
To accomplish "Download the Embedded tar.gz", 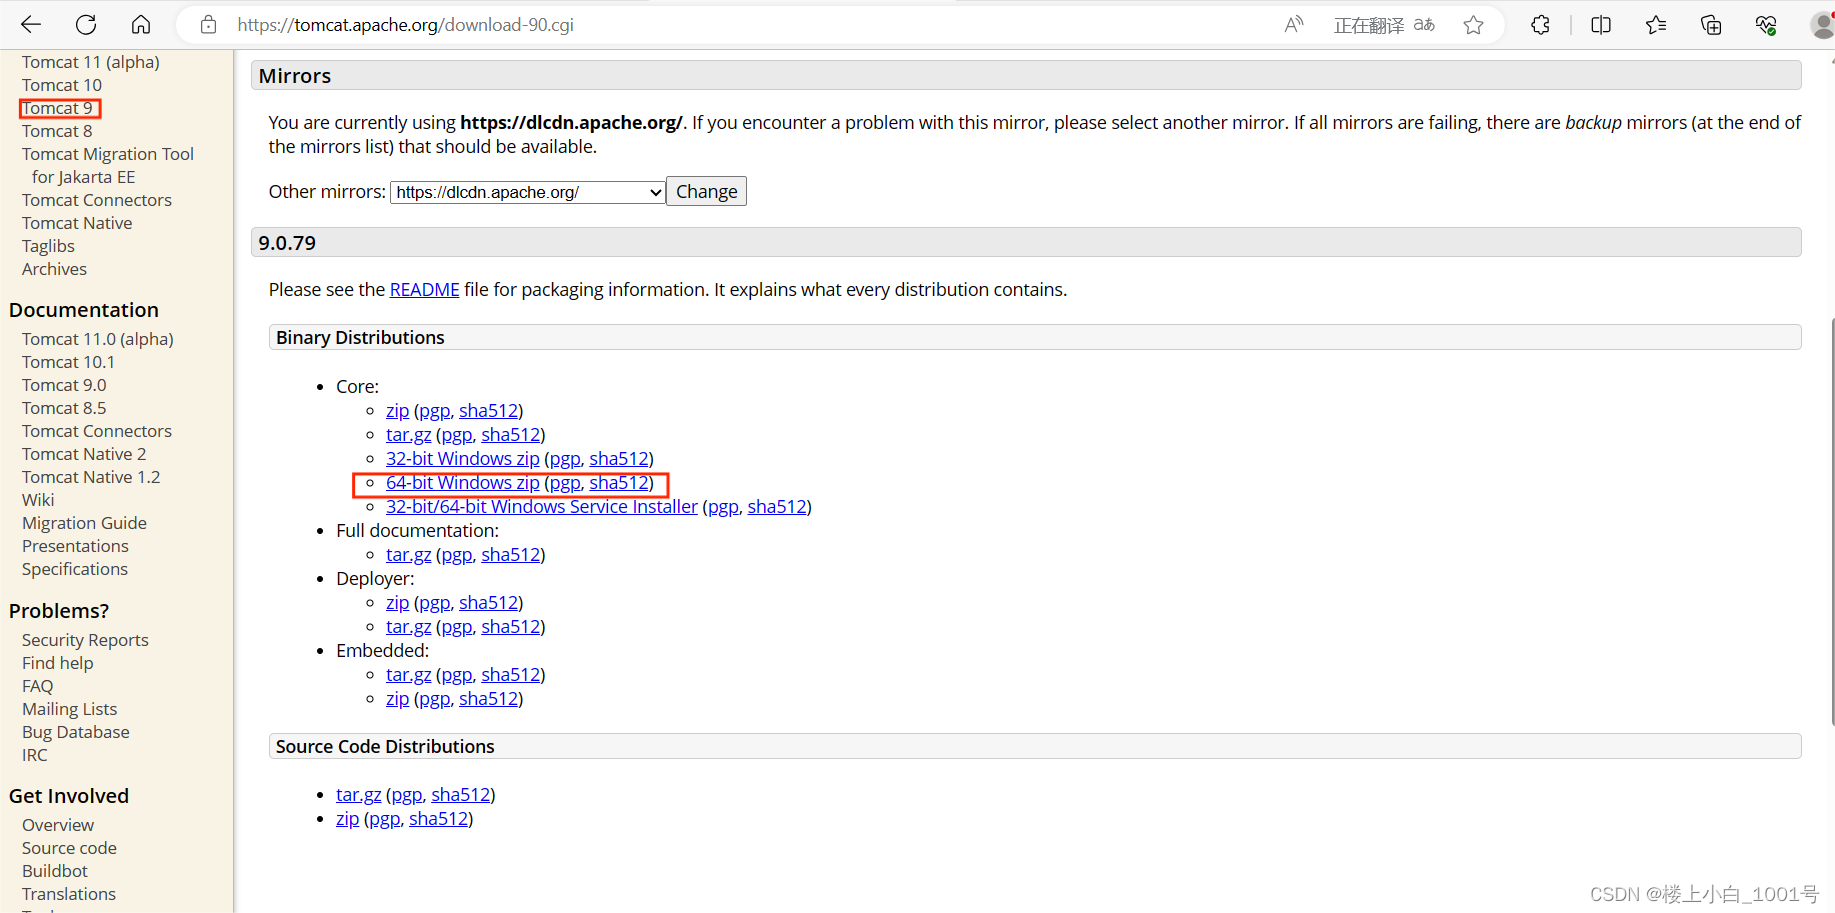I will tap(408, 675).
